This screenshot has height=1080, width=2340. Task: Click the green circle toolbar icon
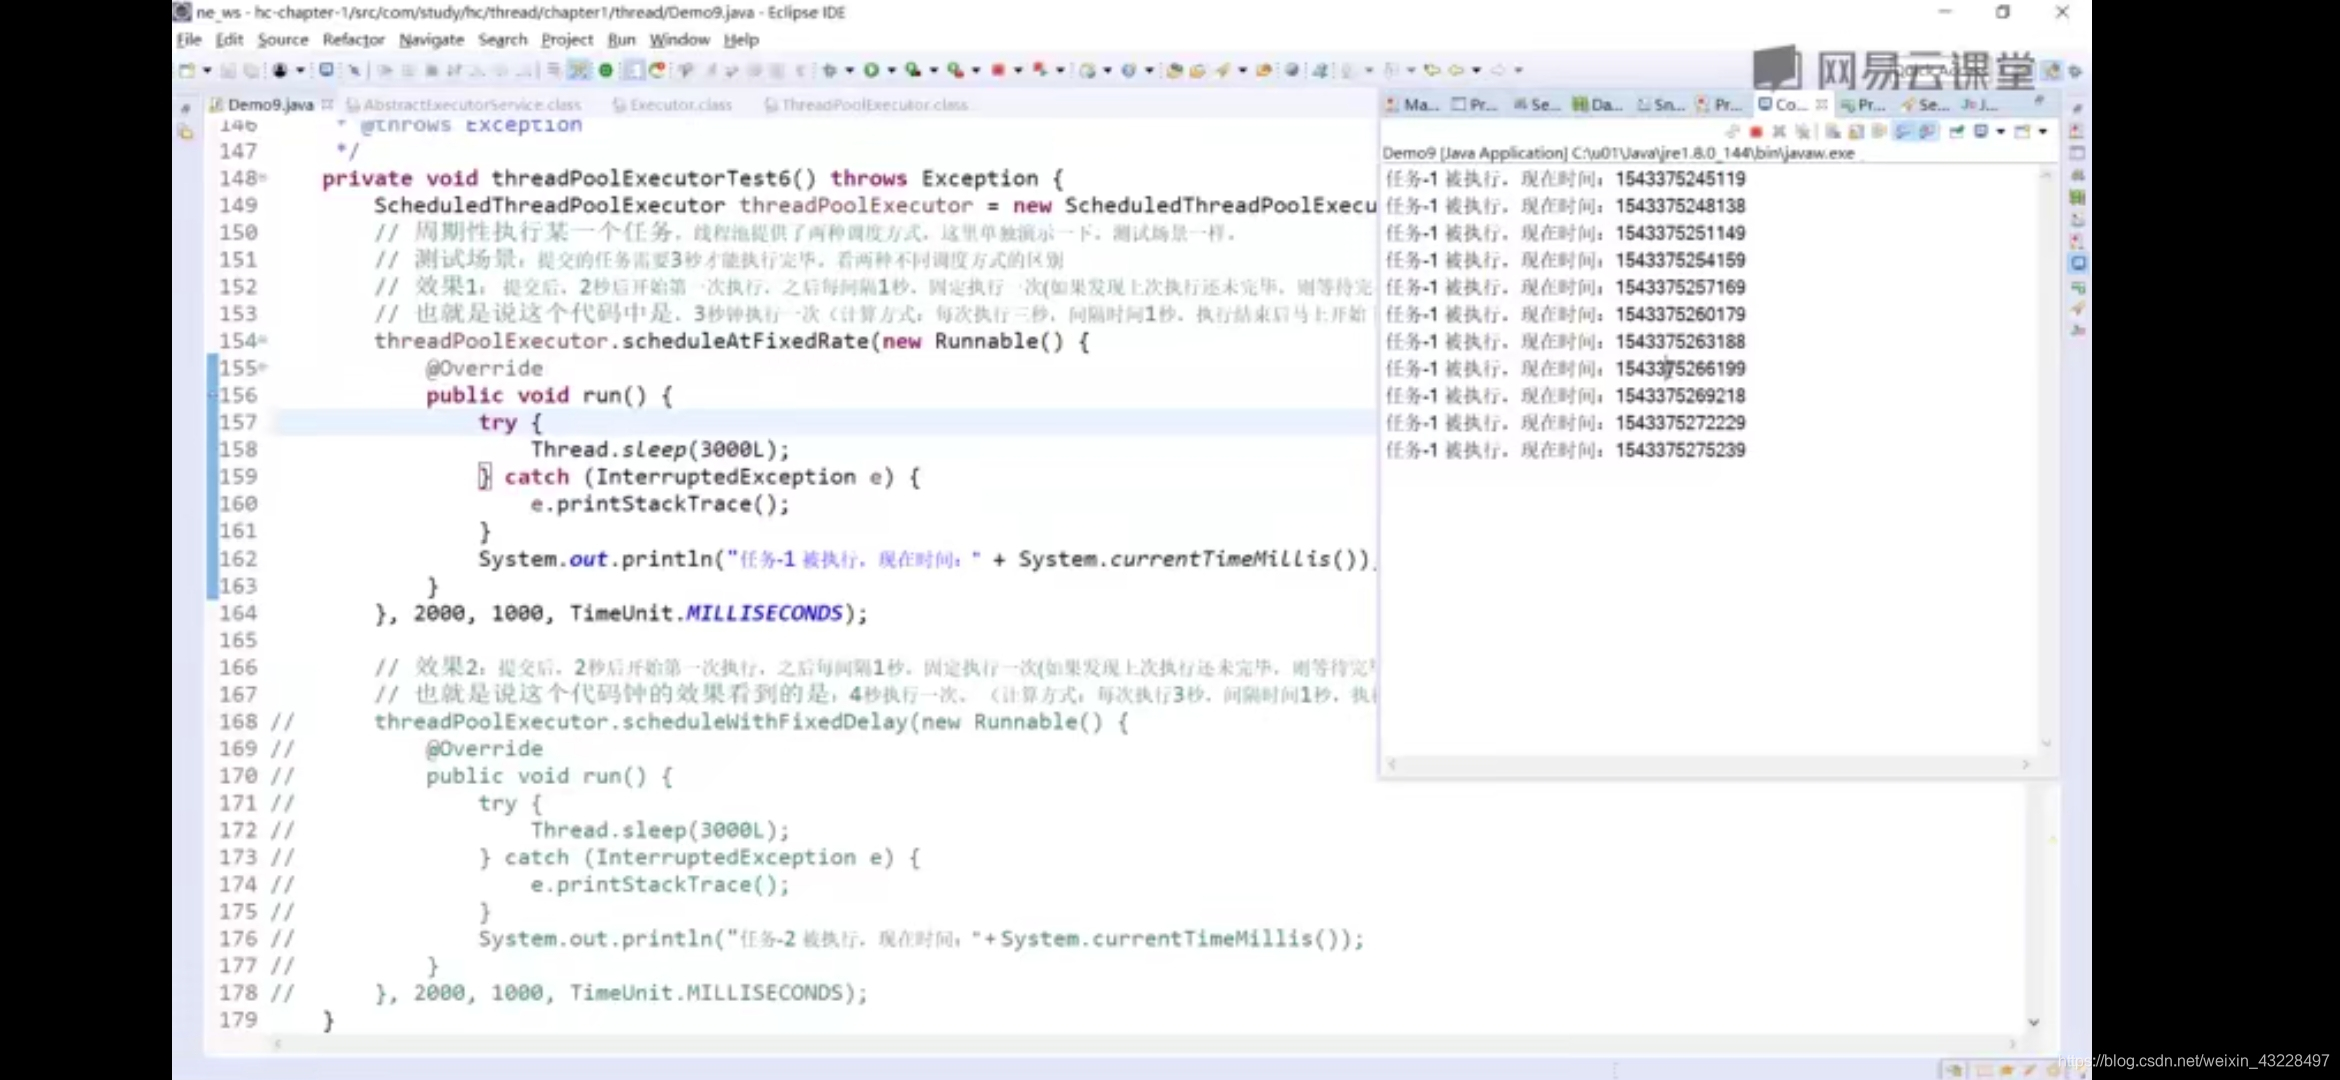tap(606, 70)
